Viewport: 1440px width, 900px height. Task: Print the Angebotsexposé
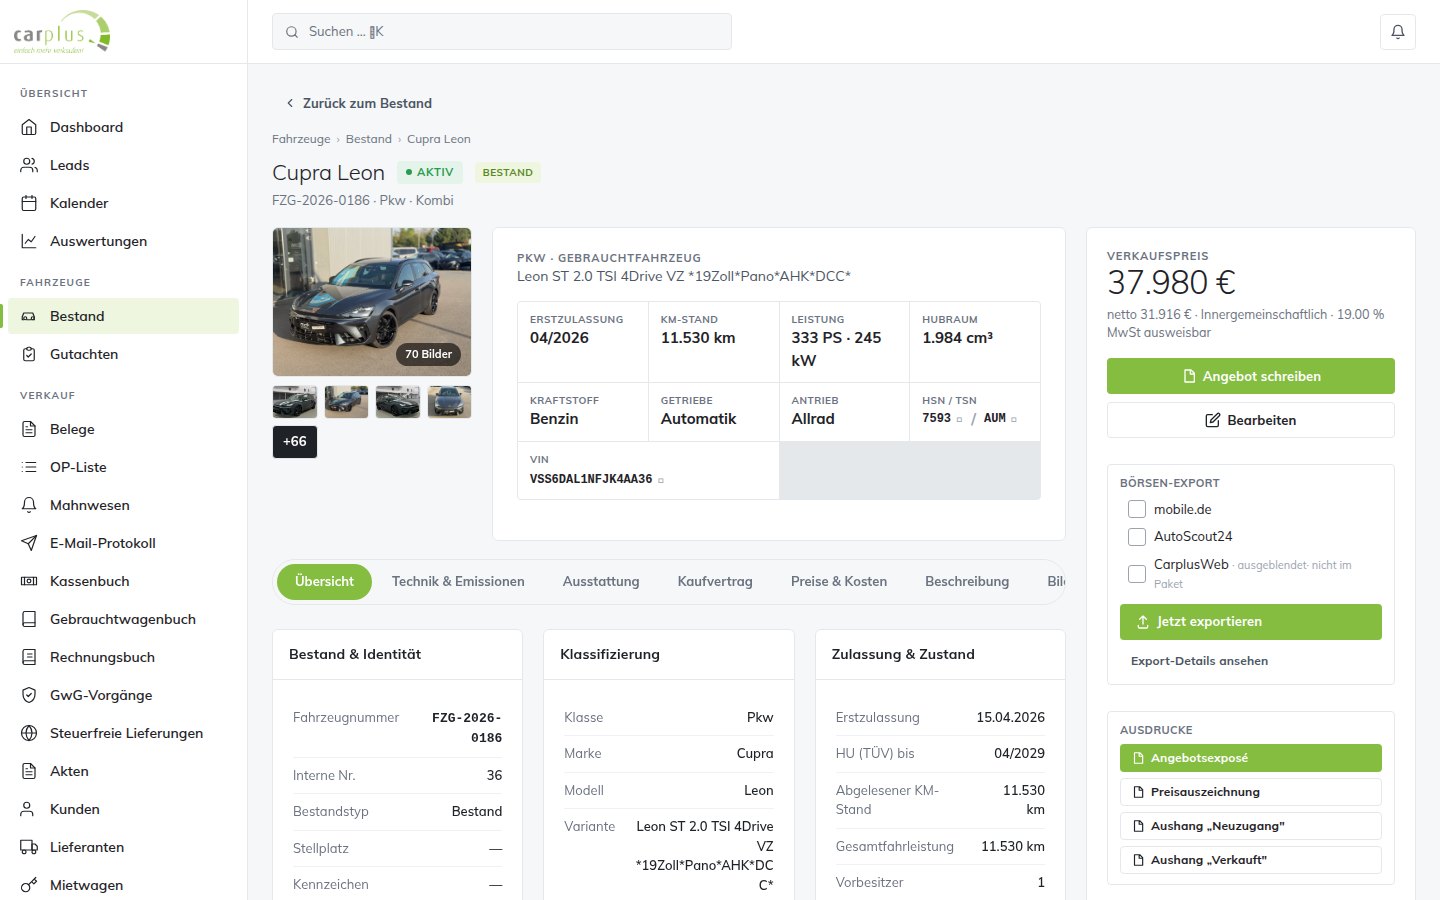1251,758
